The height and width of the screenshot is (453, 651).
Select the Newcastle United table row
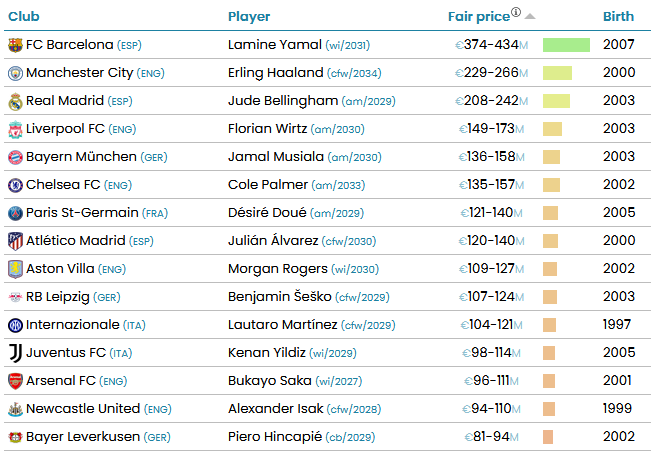tap(328, 409)
